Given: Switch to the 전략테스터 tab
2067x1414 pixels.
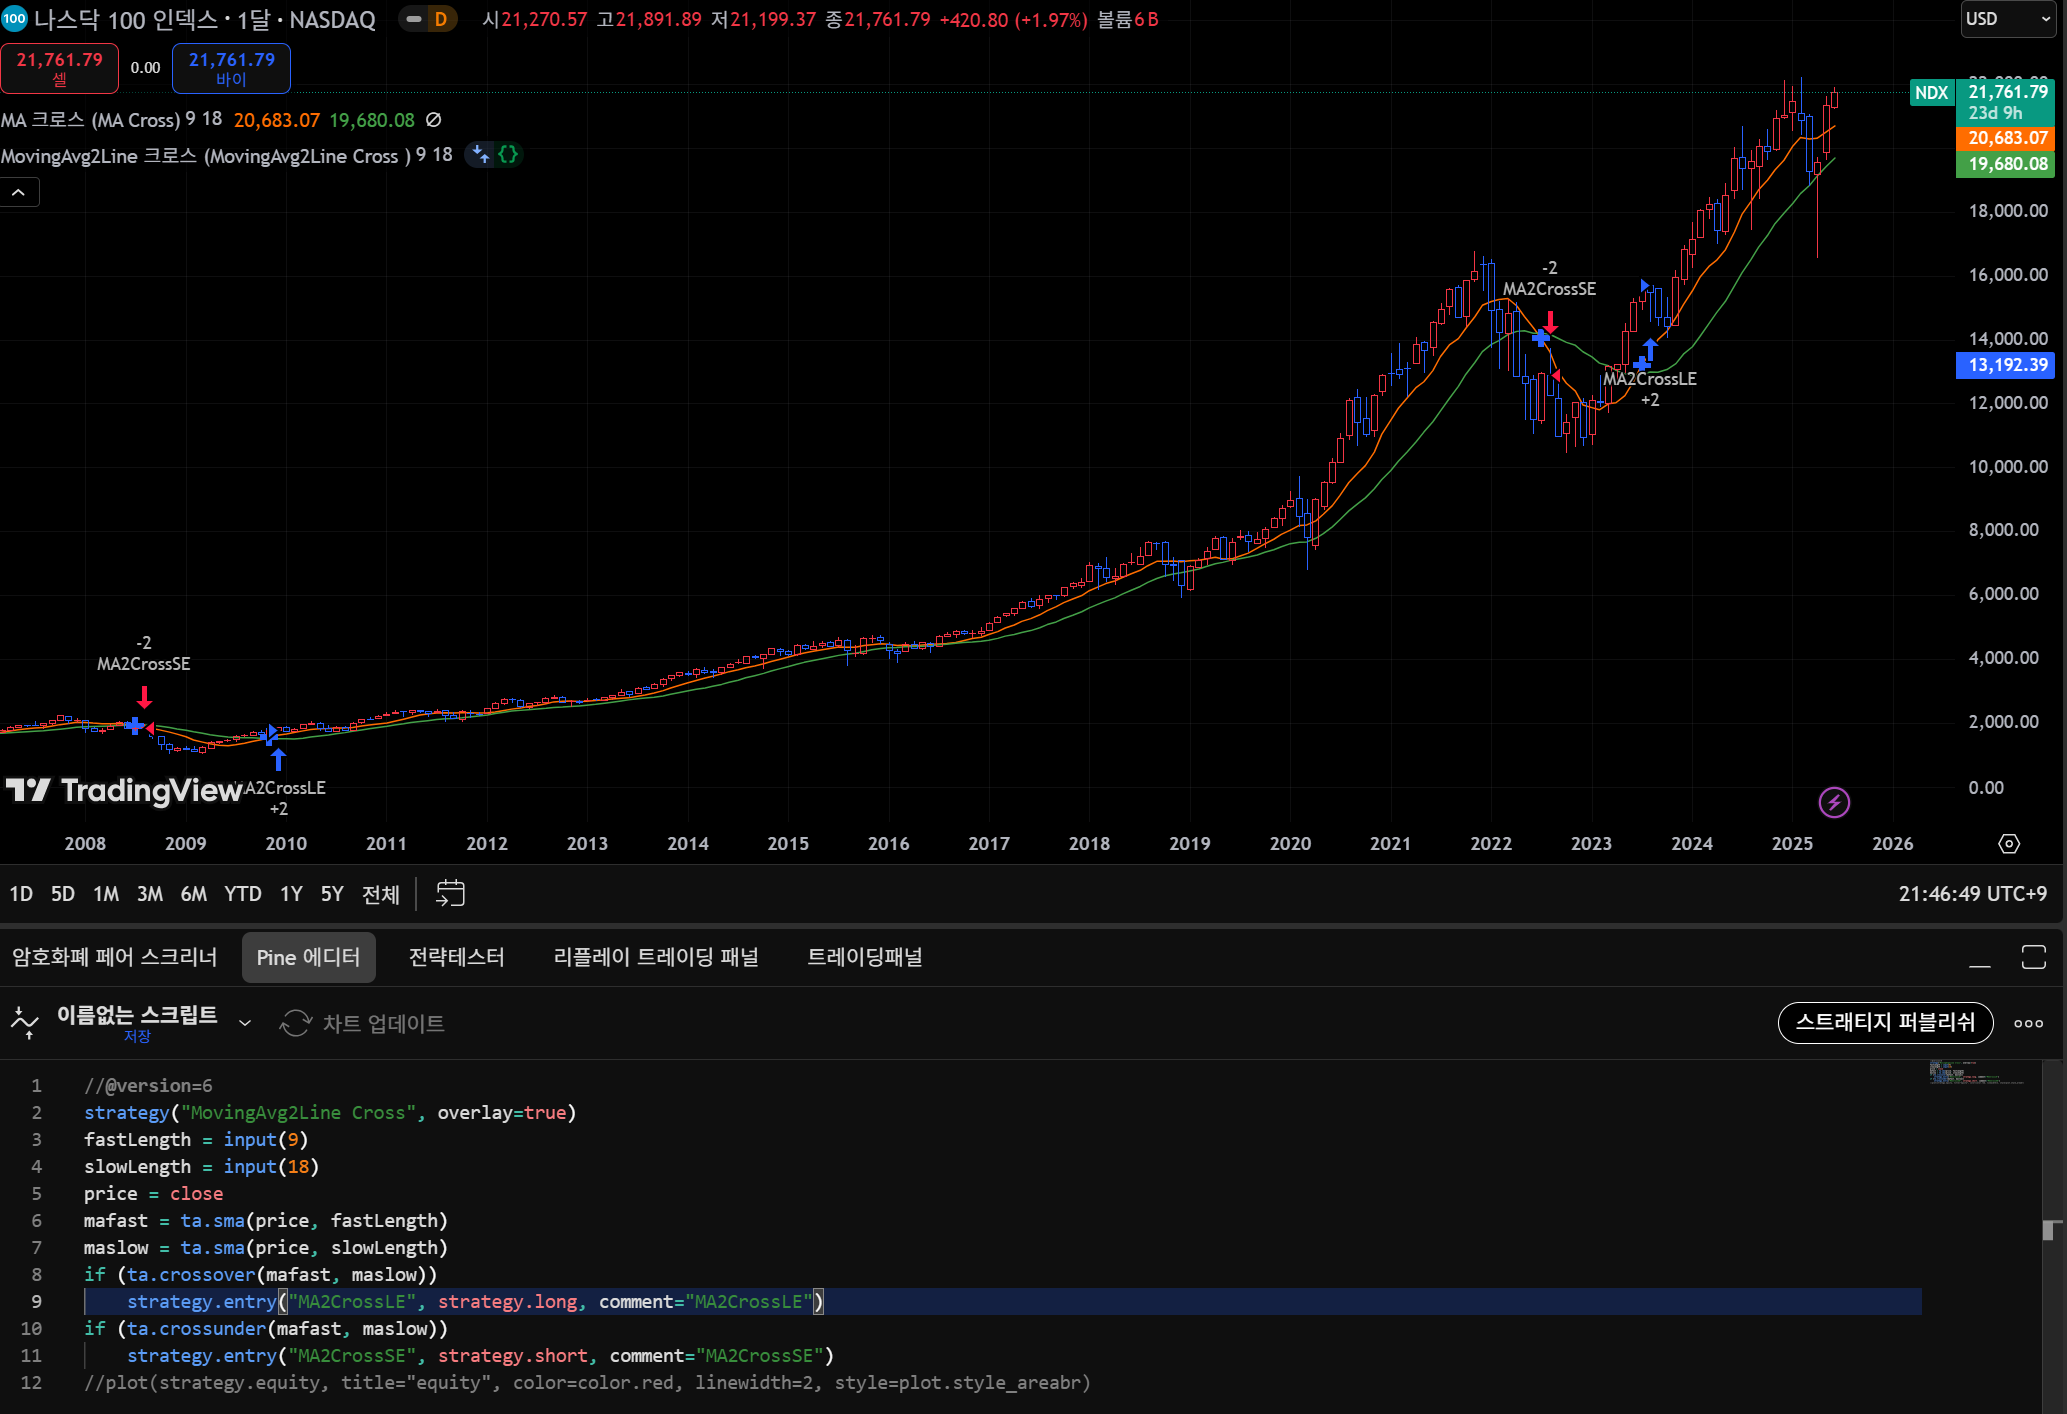Looking at the screenshot, I should (x=456, y=957).
